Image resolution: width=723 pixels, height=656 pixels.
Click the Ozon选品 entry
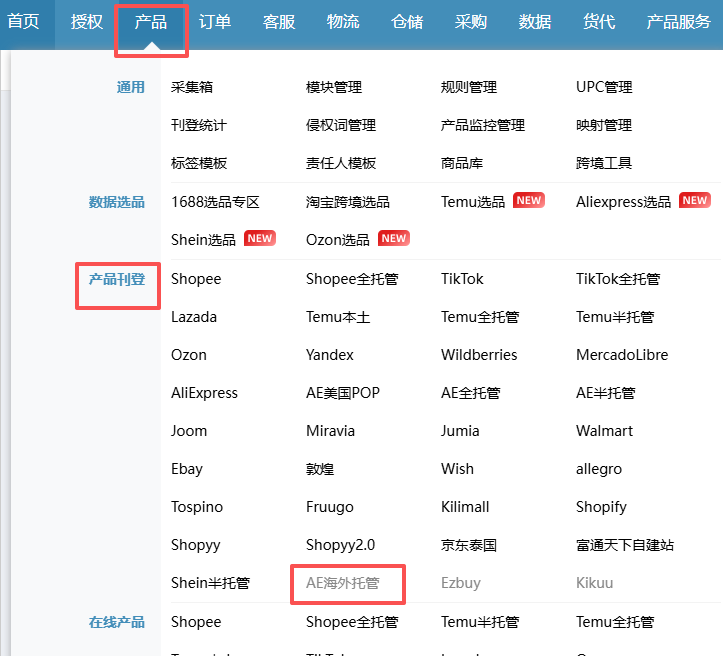[338, 239]
